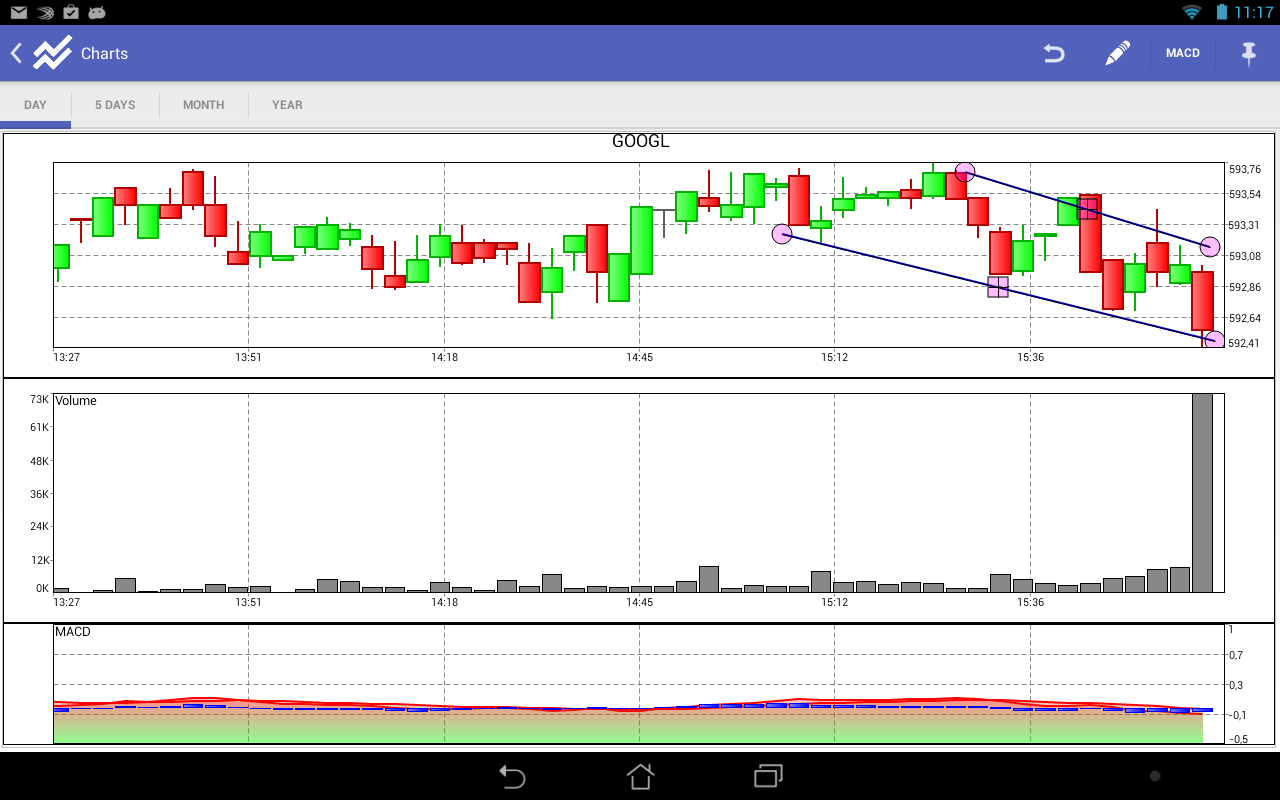Select the GOOGL chart title
The width and height of the screenshot is (1280, 800).
(640, 142)
